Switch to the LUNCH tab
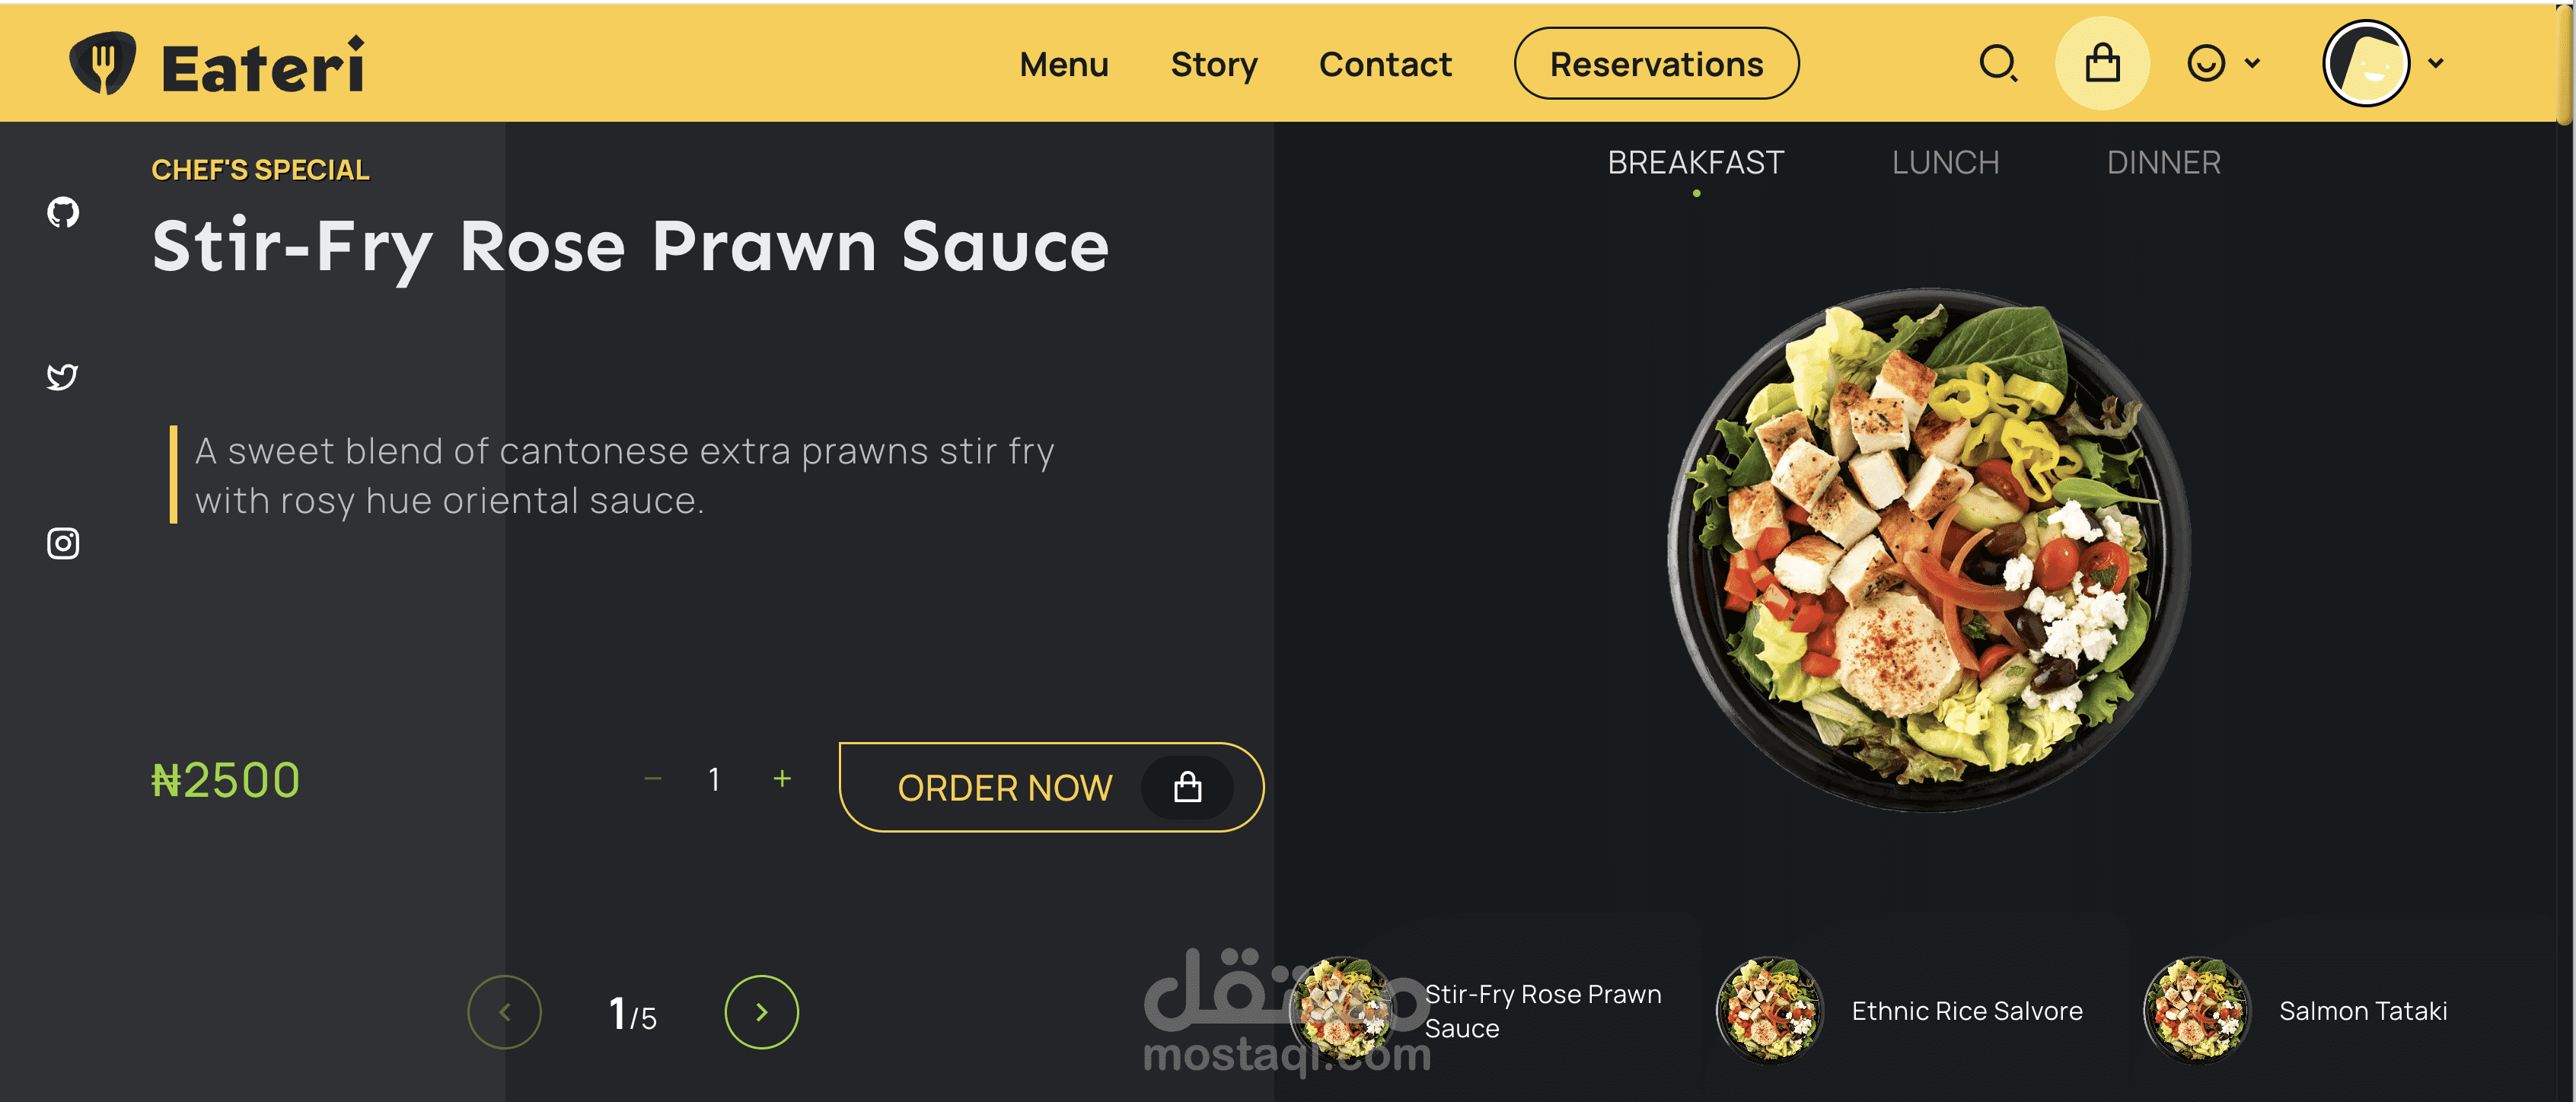 [1945, 163]
